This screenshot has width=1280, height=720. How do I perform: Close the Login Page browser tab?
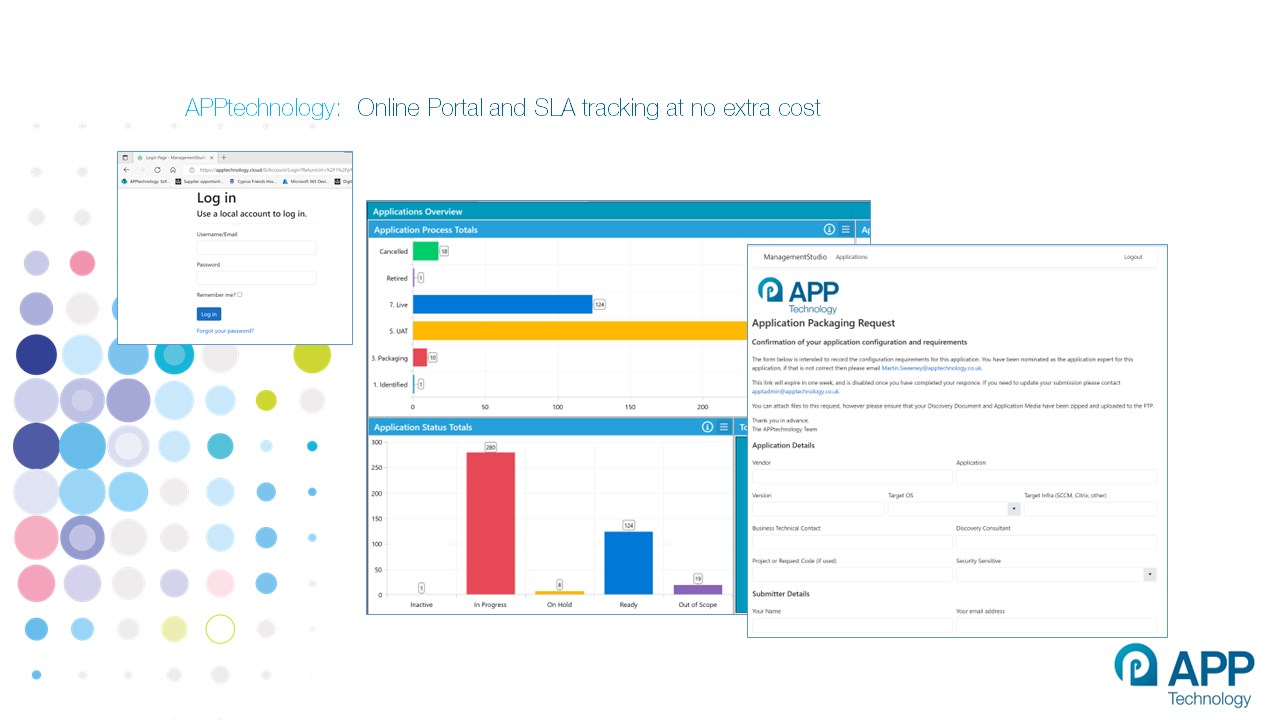(212, 158)
